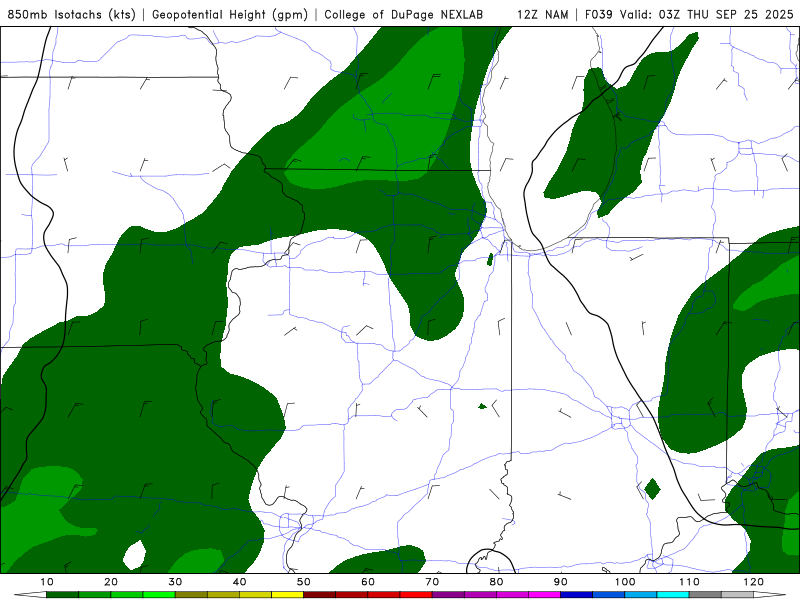
Task: Select the dark olive 30-35 kt legend swatch
Action: click(191, 595)
